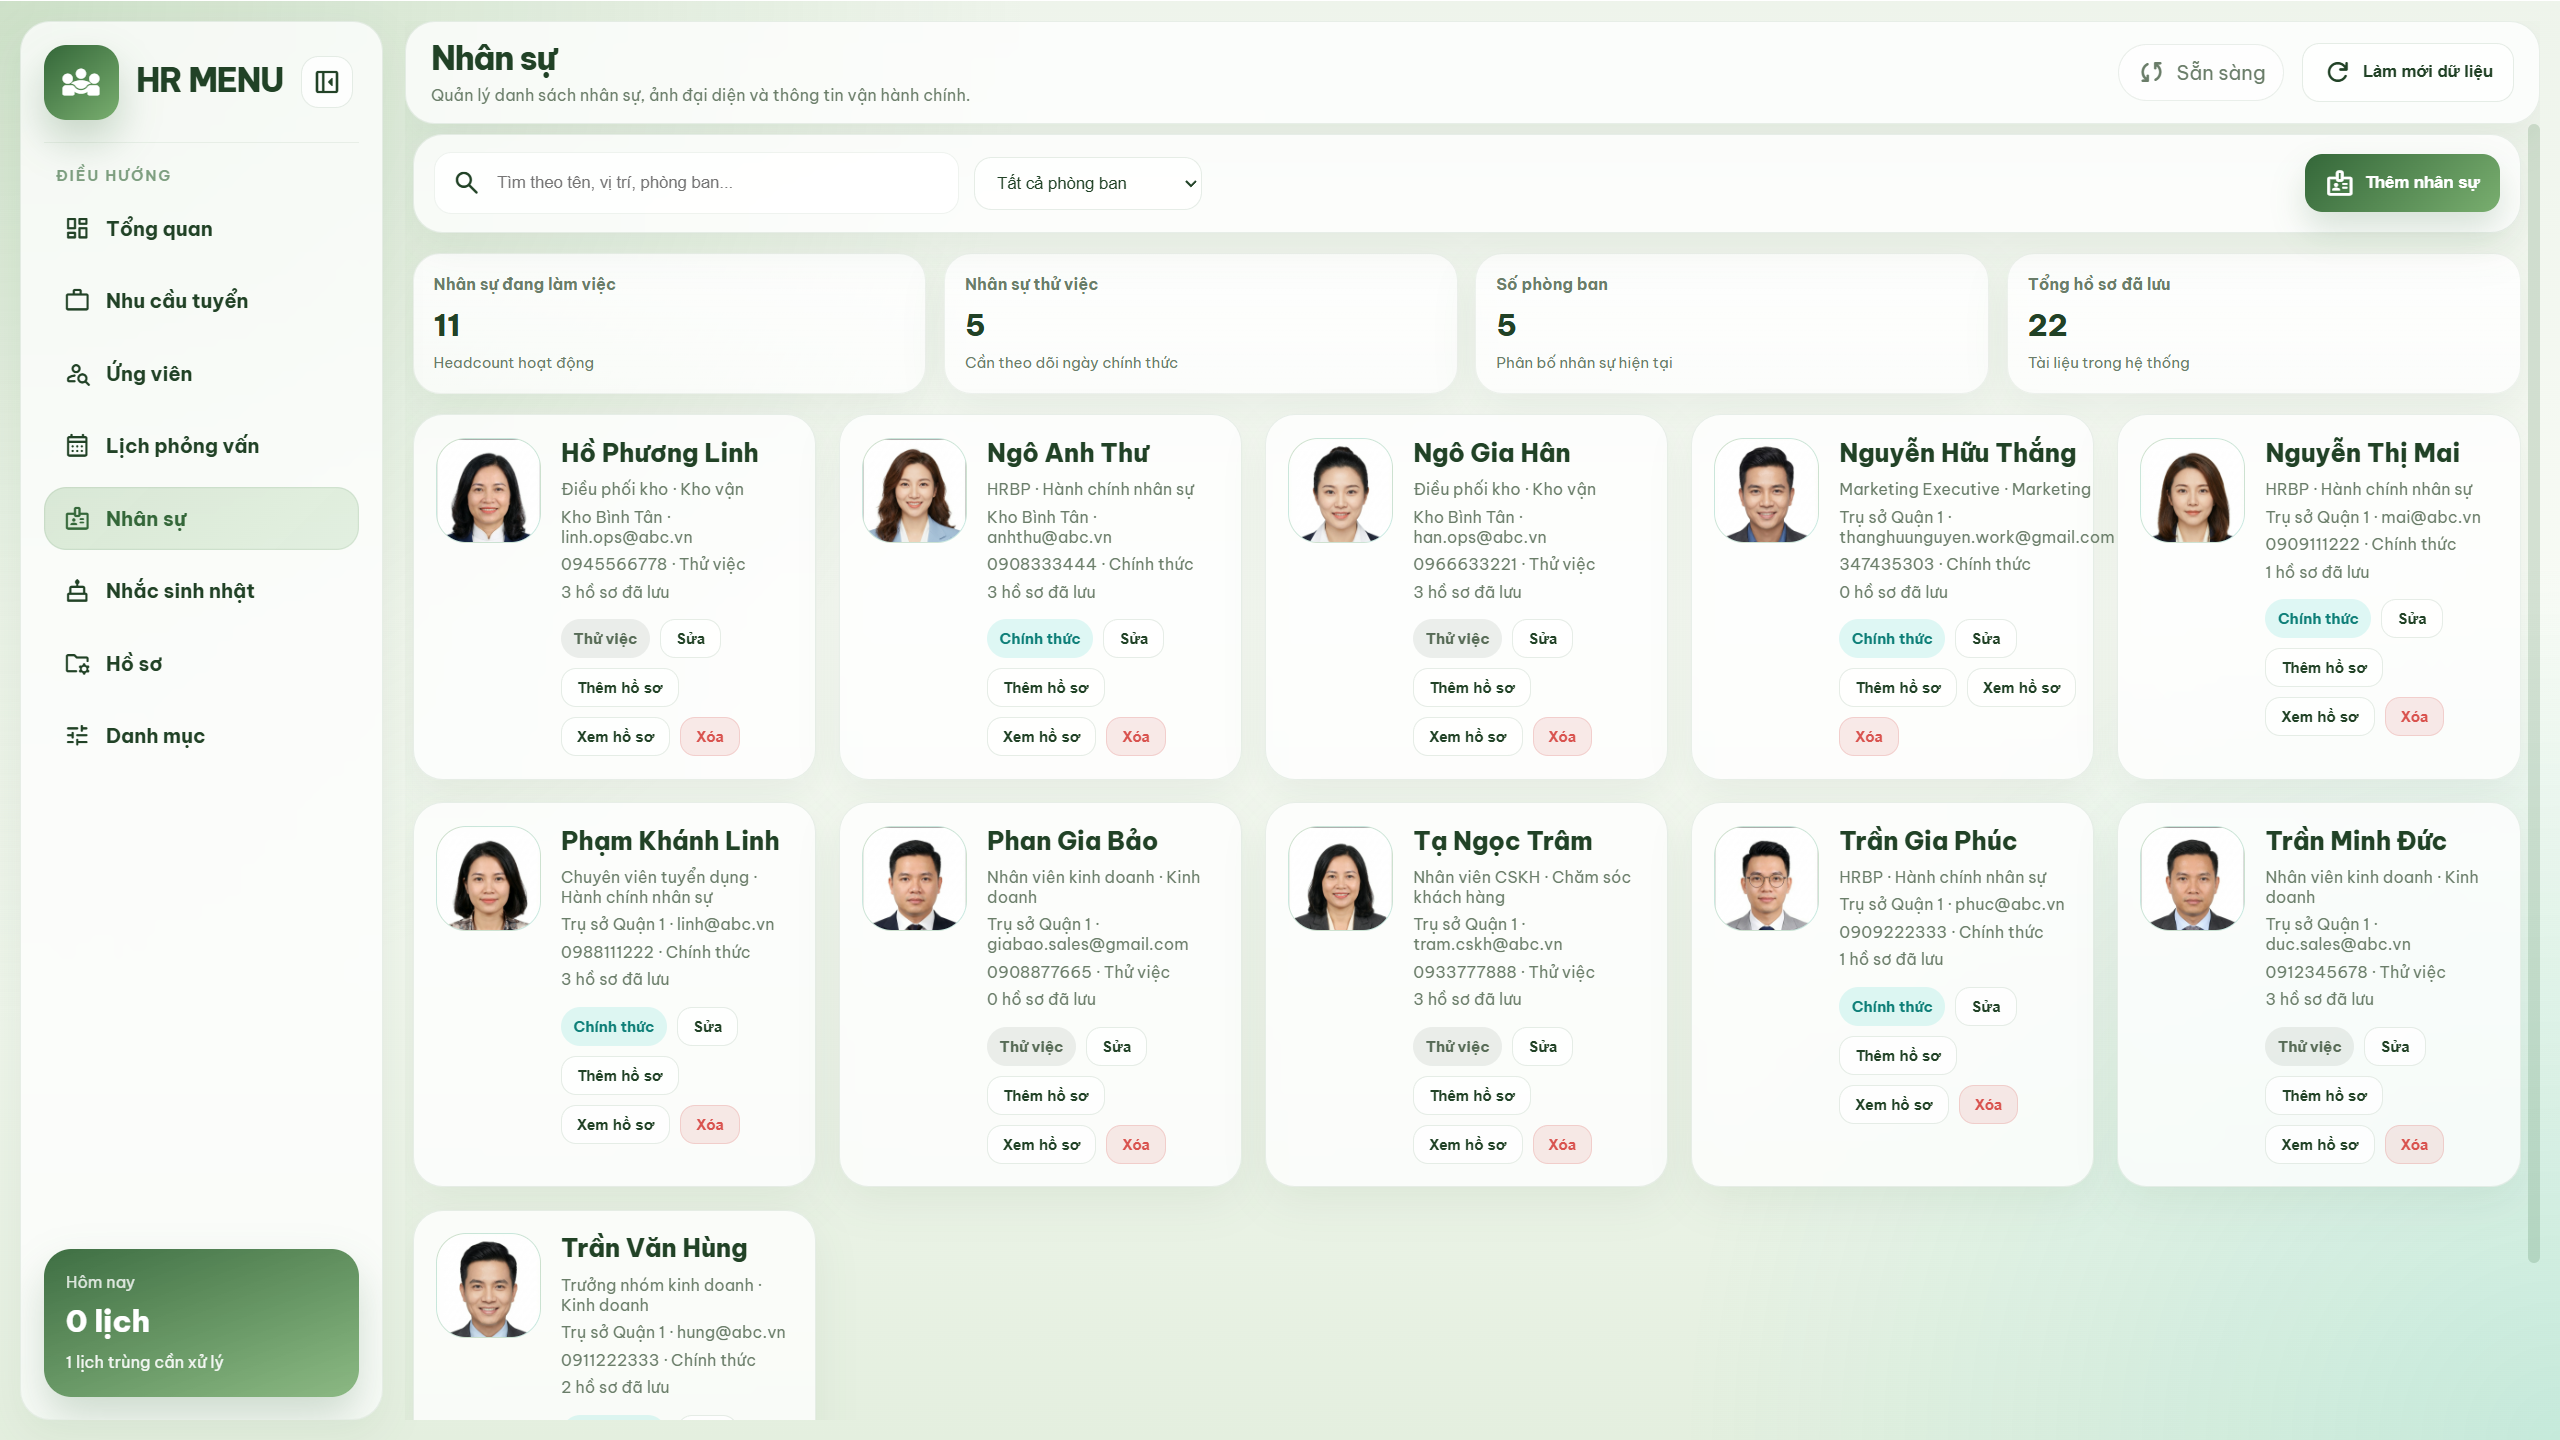Viewport: 2560px width, 1440px height.
Task: Toggle the Sẵn sàng status indicator
Action: [x=2200, y=72]
